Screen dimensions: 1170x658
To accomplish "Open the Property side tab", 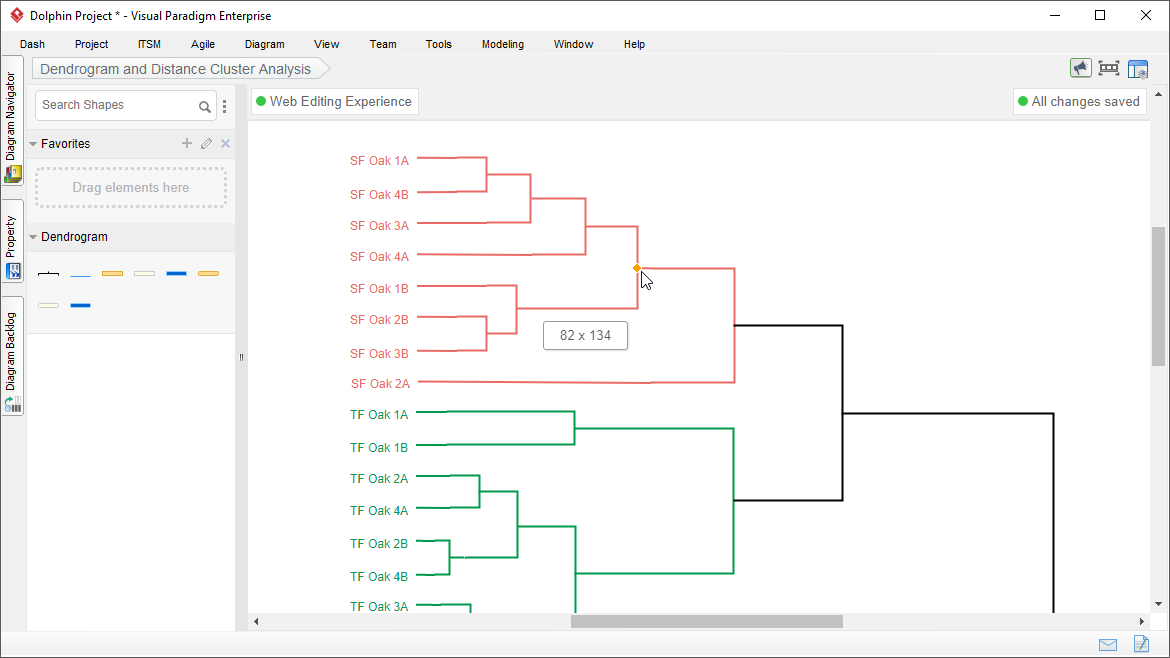I will [x=12, y=244].
